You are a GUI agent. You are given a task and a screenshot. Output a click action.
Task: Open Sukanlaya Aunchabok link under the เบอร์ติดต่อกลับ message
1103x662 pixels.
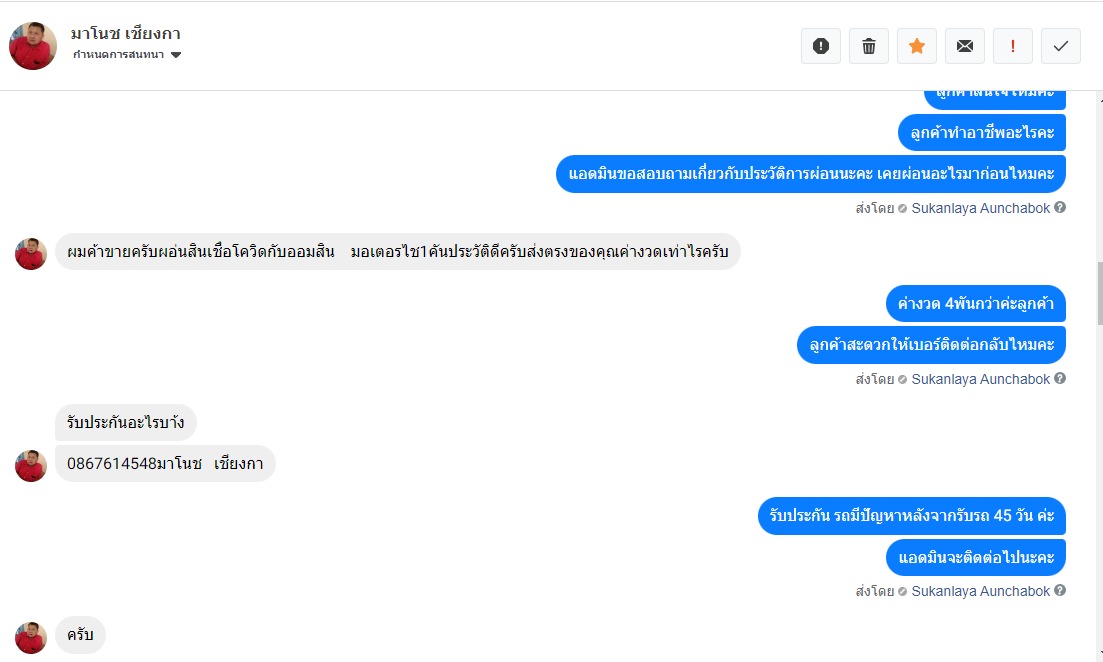tap(980, 379)
